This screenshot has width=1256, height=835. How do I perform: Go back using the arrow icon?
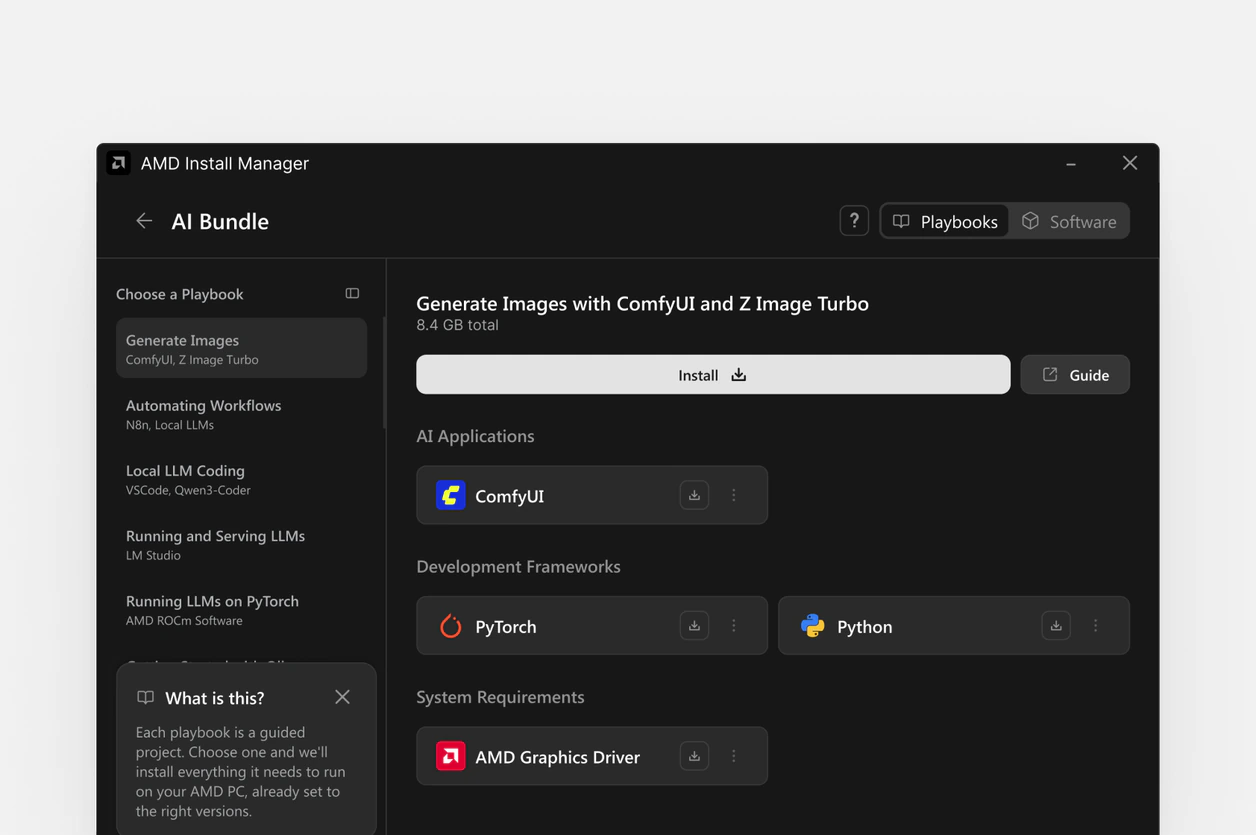144,221
